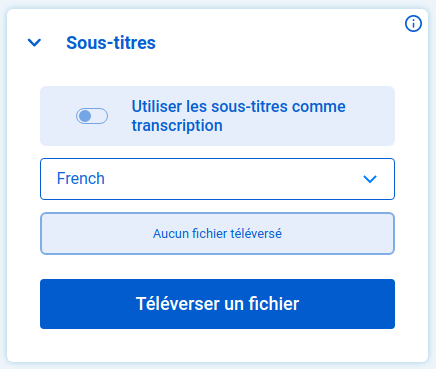This screenshot has width=436, height=369.
Task: Collapse the Sous-titres section chevron
Action: 34,43
